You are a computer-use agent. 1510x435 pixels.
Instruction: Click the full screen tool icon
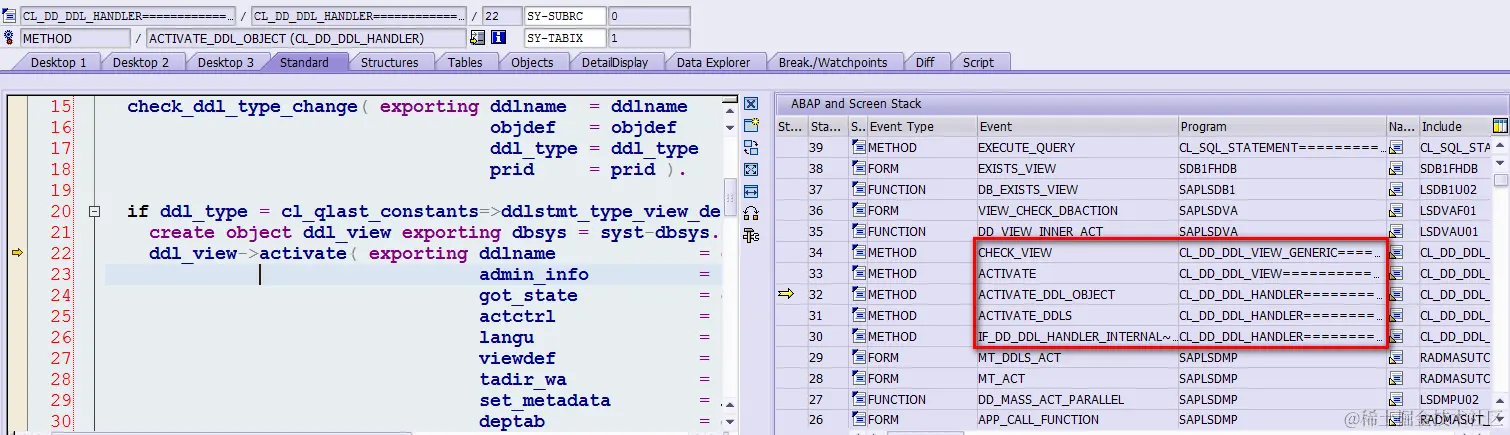pos(751,169)
